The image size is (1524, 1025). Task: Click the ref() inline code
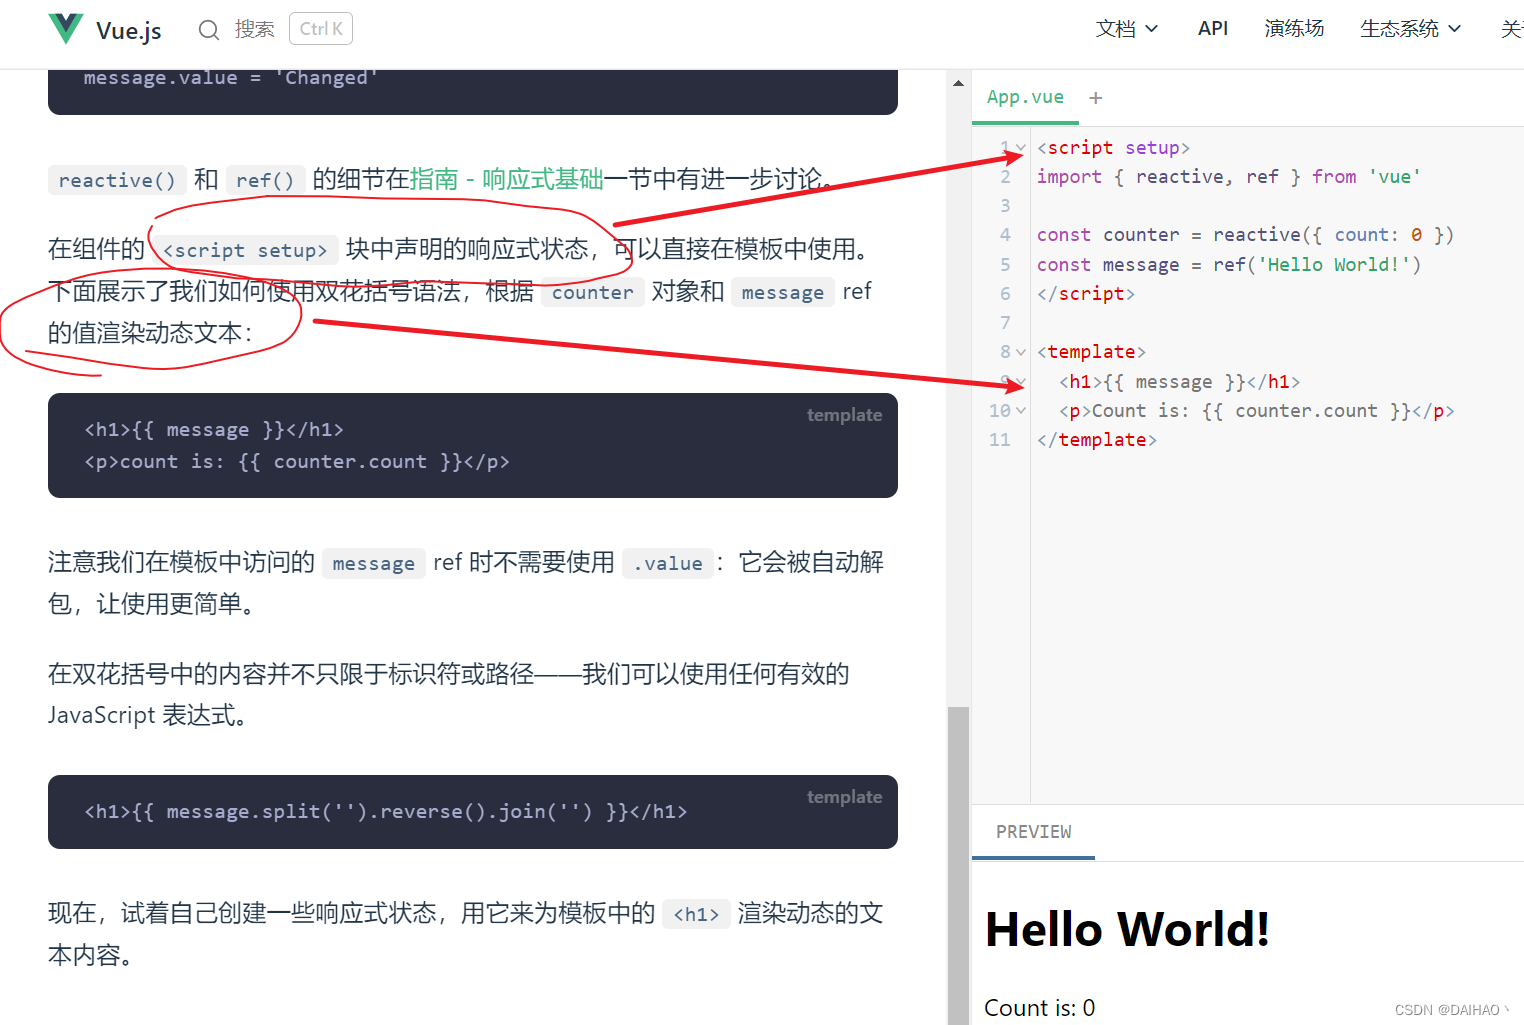(x=265, y=180)
